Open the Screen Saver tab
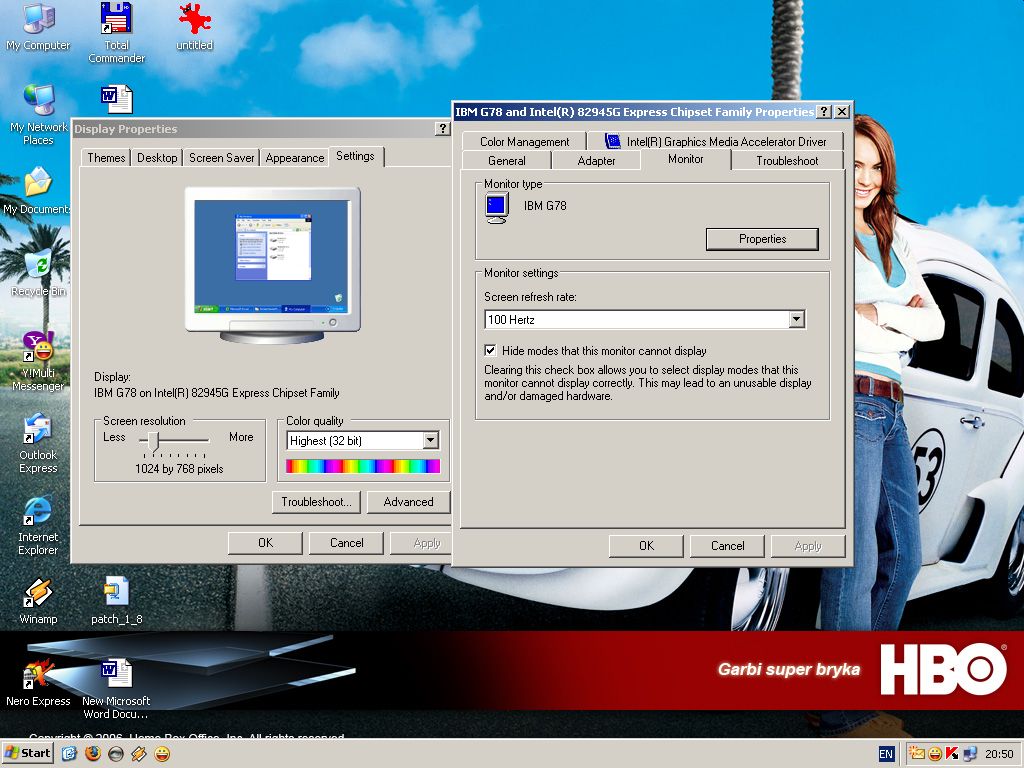1024x768 pixels. point(221,158)
